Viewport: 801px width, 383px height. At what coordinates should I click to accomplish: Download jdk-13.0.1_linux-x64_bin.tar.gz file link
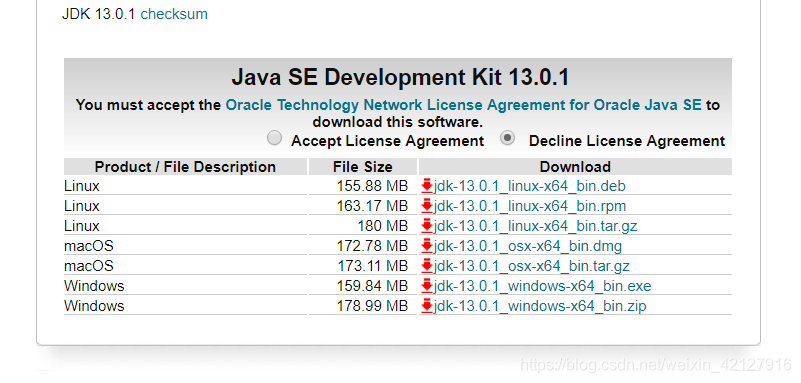tap(535, 226)
